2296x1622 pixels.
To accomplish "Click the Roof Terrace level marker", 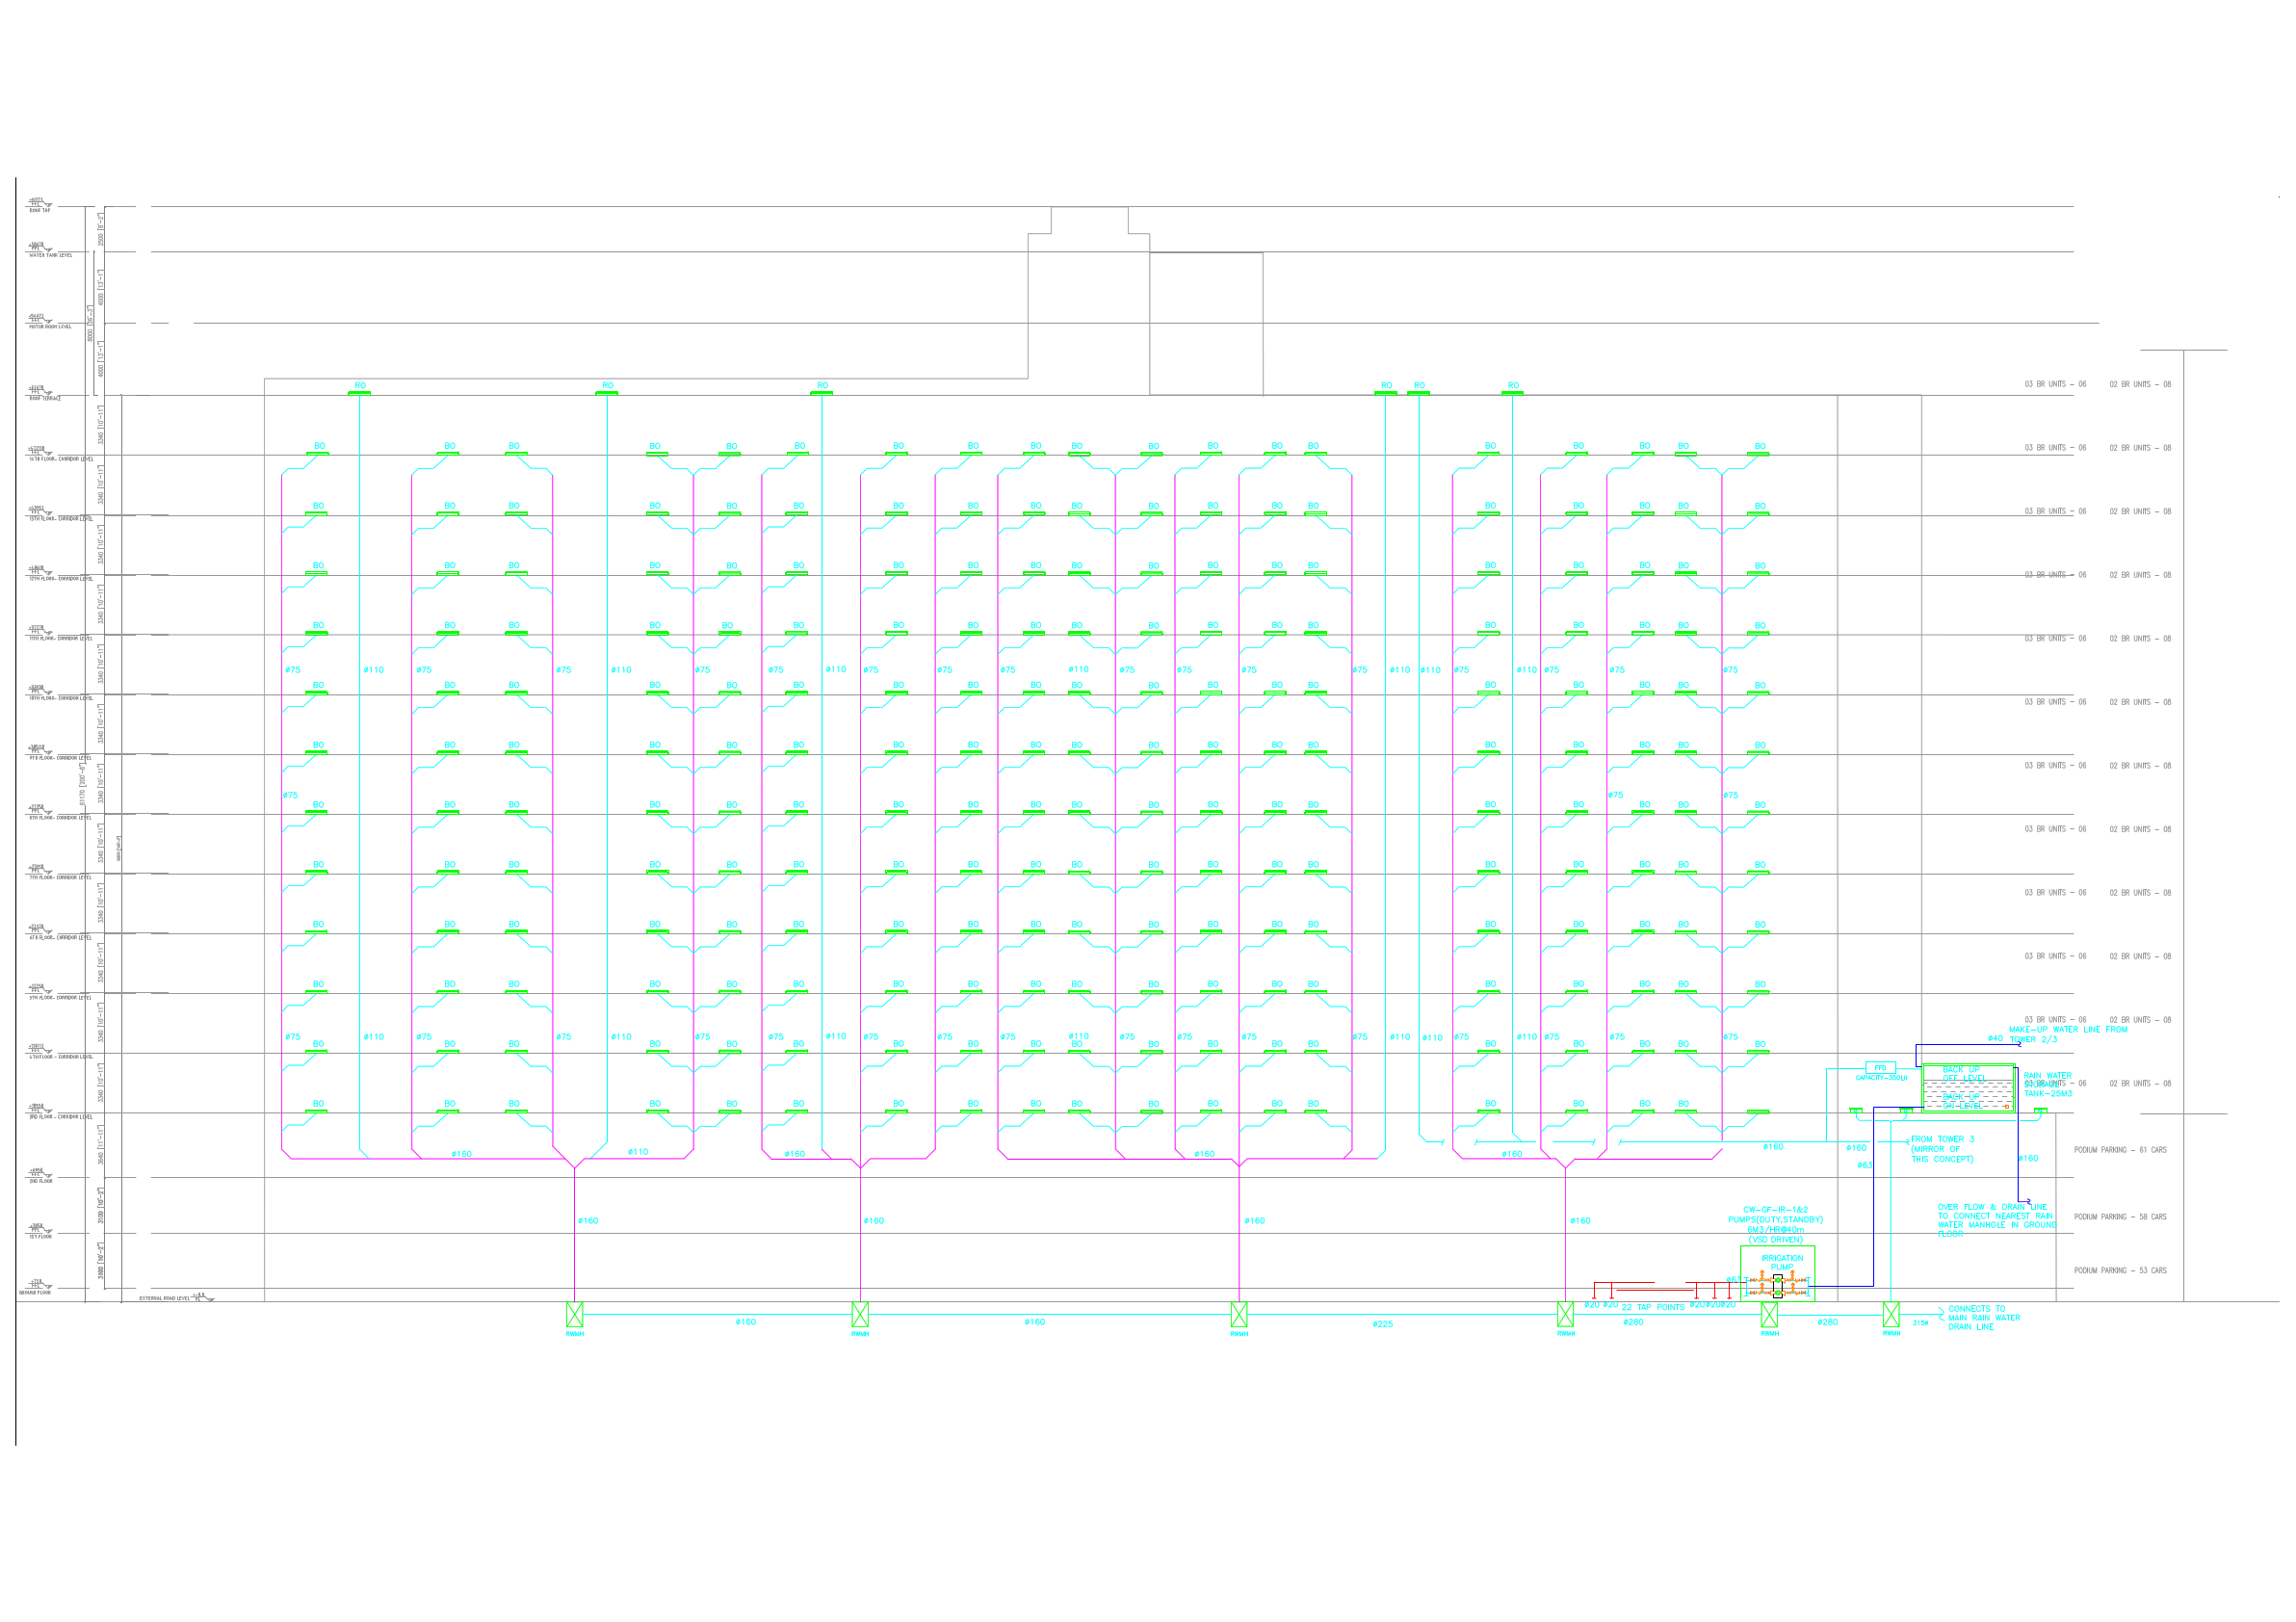I will (40, 393).
